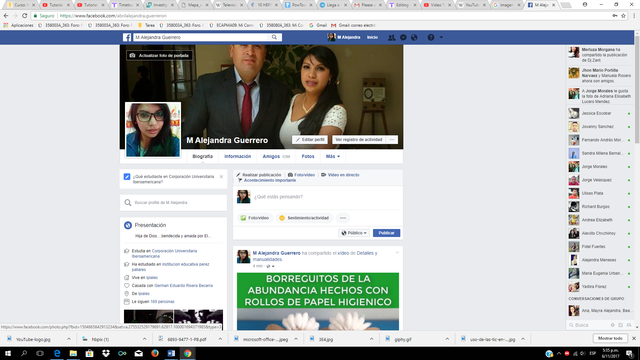This screenshot has height=360, width=640.
Task: Click German Eduardo Rivera Becerra link
Action: pos(183,285)
